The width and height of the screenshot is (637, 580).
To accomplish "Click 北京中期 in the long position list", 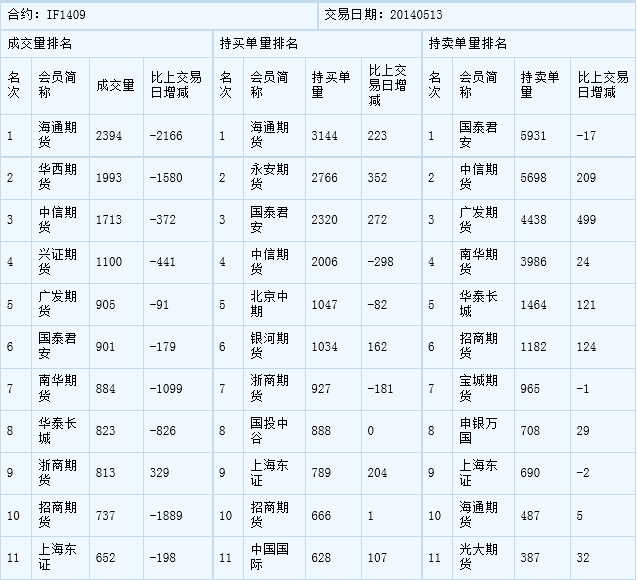I will pyautogui.click(x=267, y=303).
